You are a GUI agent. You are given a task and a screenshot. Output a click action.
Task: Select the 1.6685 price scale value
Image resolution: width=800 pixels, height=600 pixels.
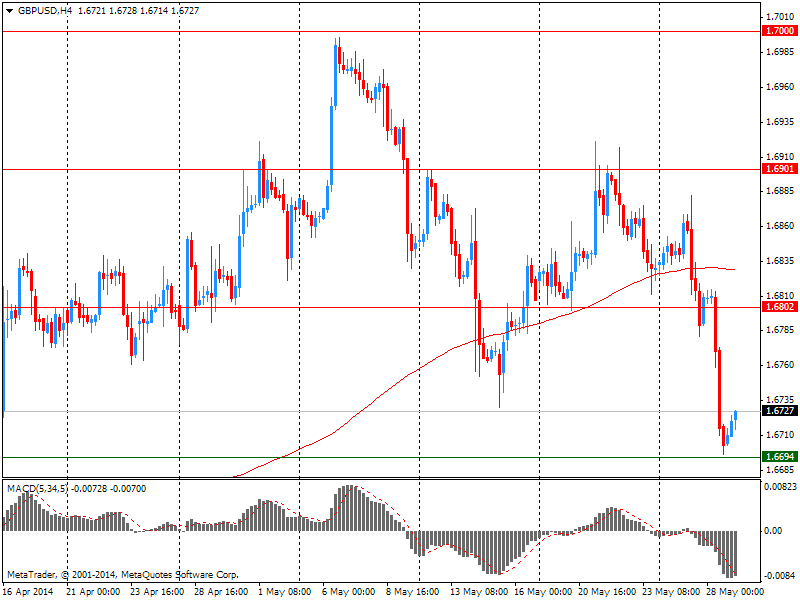[780, 469]
